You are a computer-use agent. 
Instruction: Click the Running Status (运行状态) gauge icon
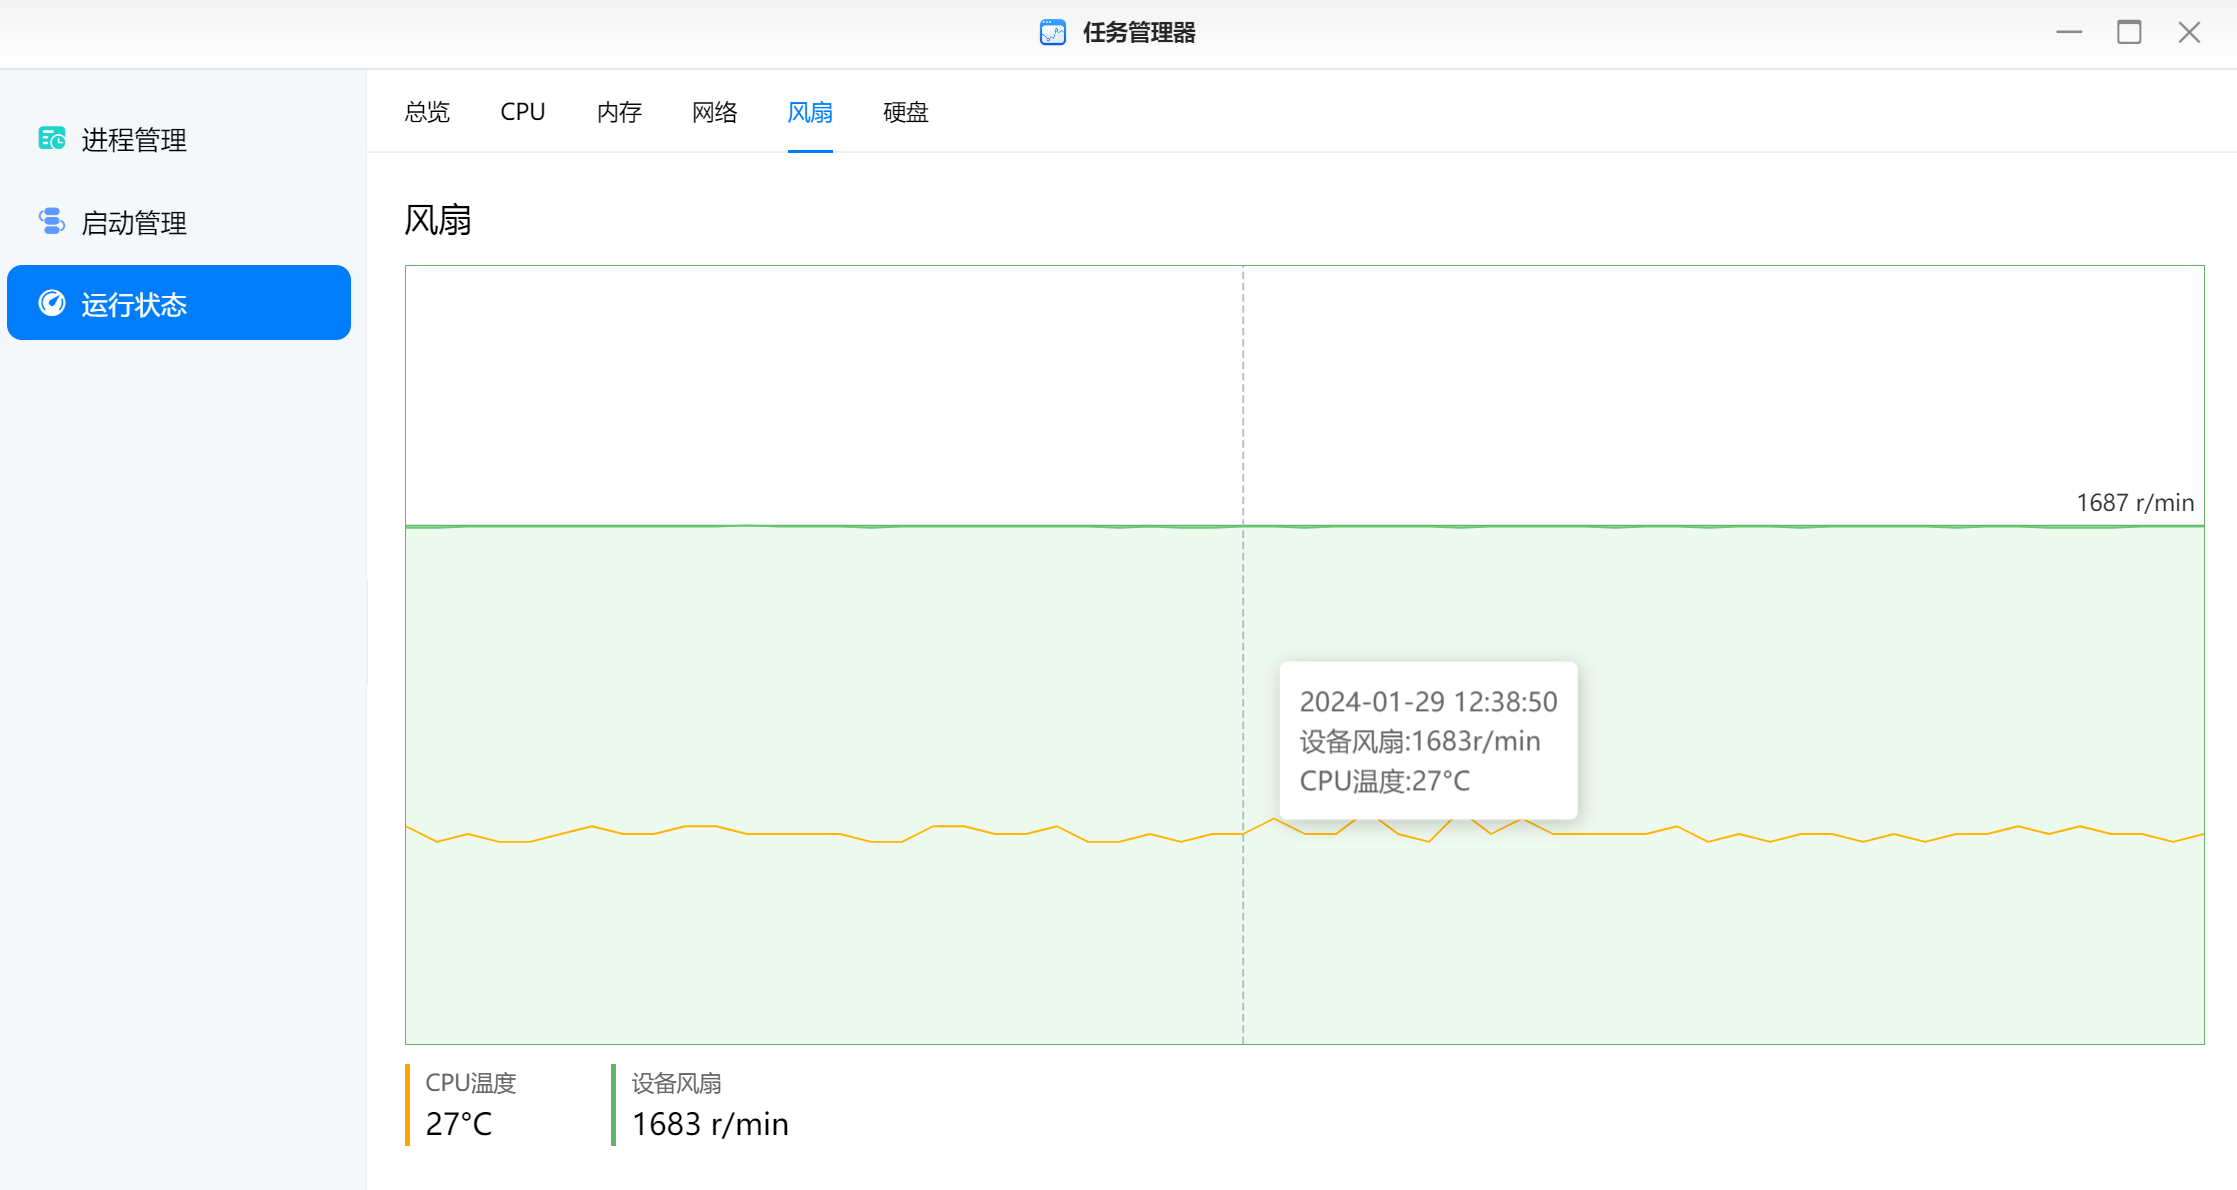pyautogui.click(x=52, y=303)
